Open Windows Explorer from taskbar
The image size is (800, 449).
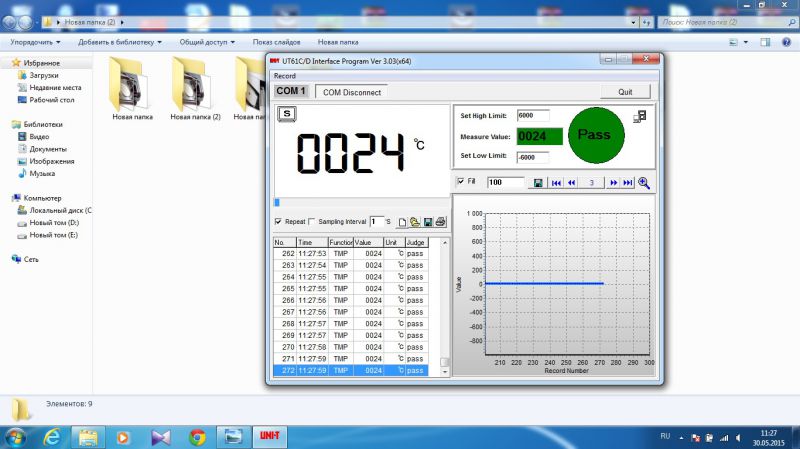(x=88, y=437)
